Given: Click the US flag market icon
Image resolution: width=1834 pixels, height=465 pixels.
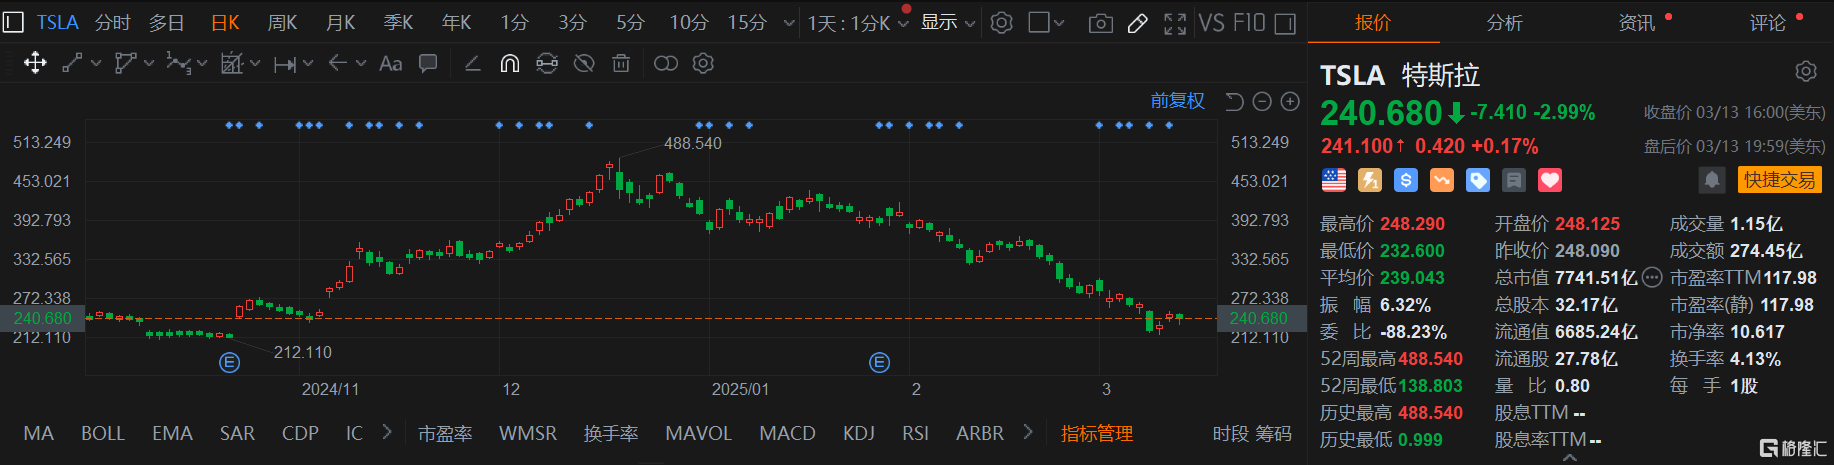Looking at the screenshot, I should [x=1334, y=180].
